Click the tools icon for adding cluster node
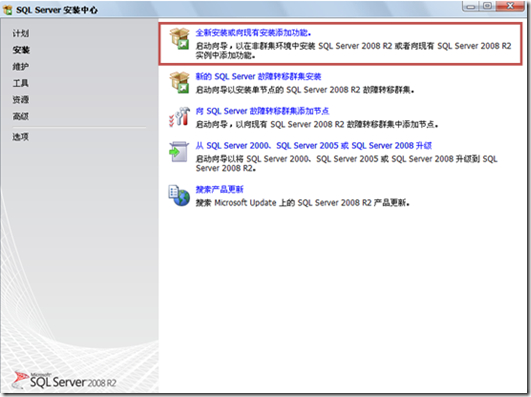Viewport: 531px width, 397px height. click(179, 117)
